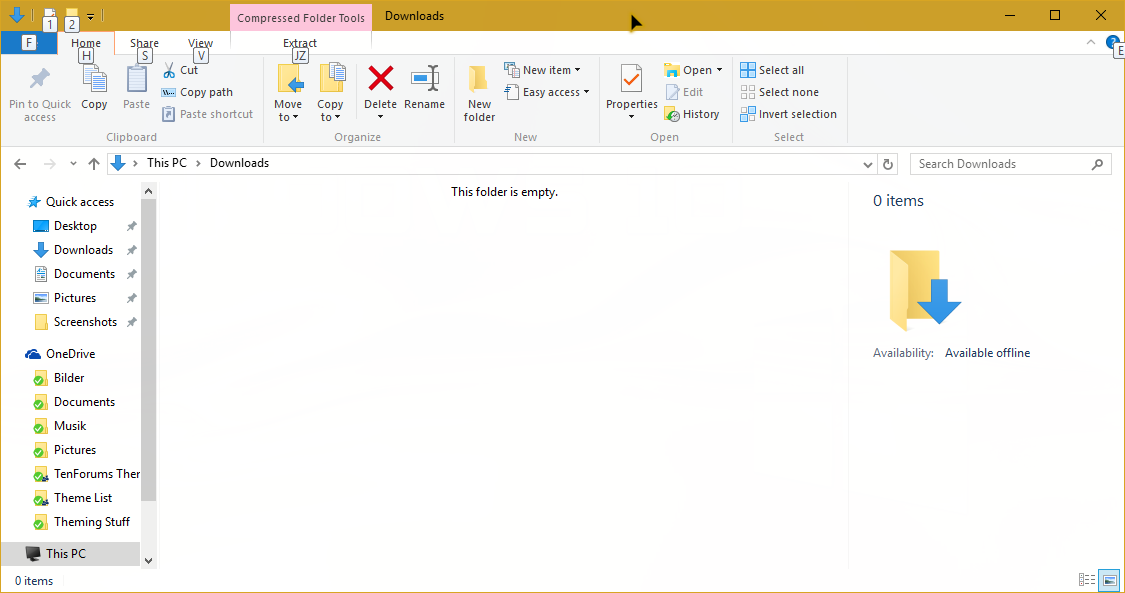Click the New folder icon in title bar
Screen dimensions: 1125x593
(x=72, y=14)
